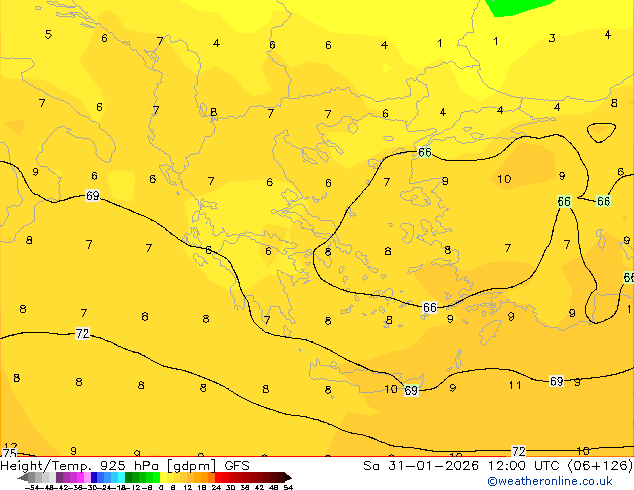Click the '66' contour label above the Aegean
Screen dimensions: 634x490
[425, 152]
